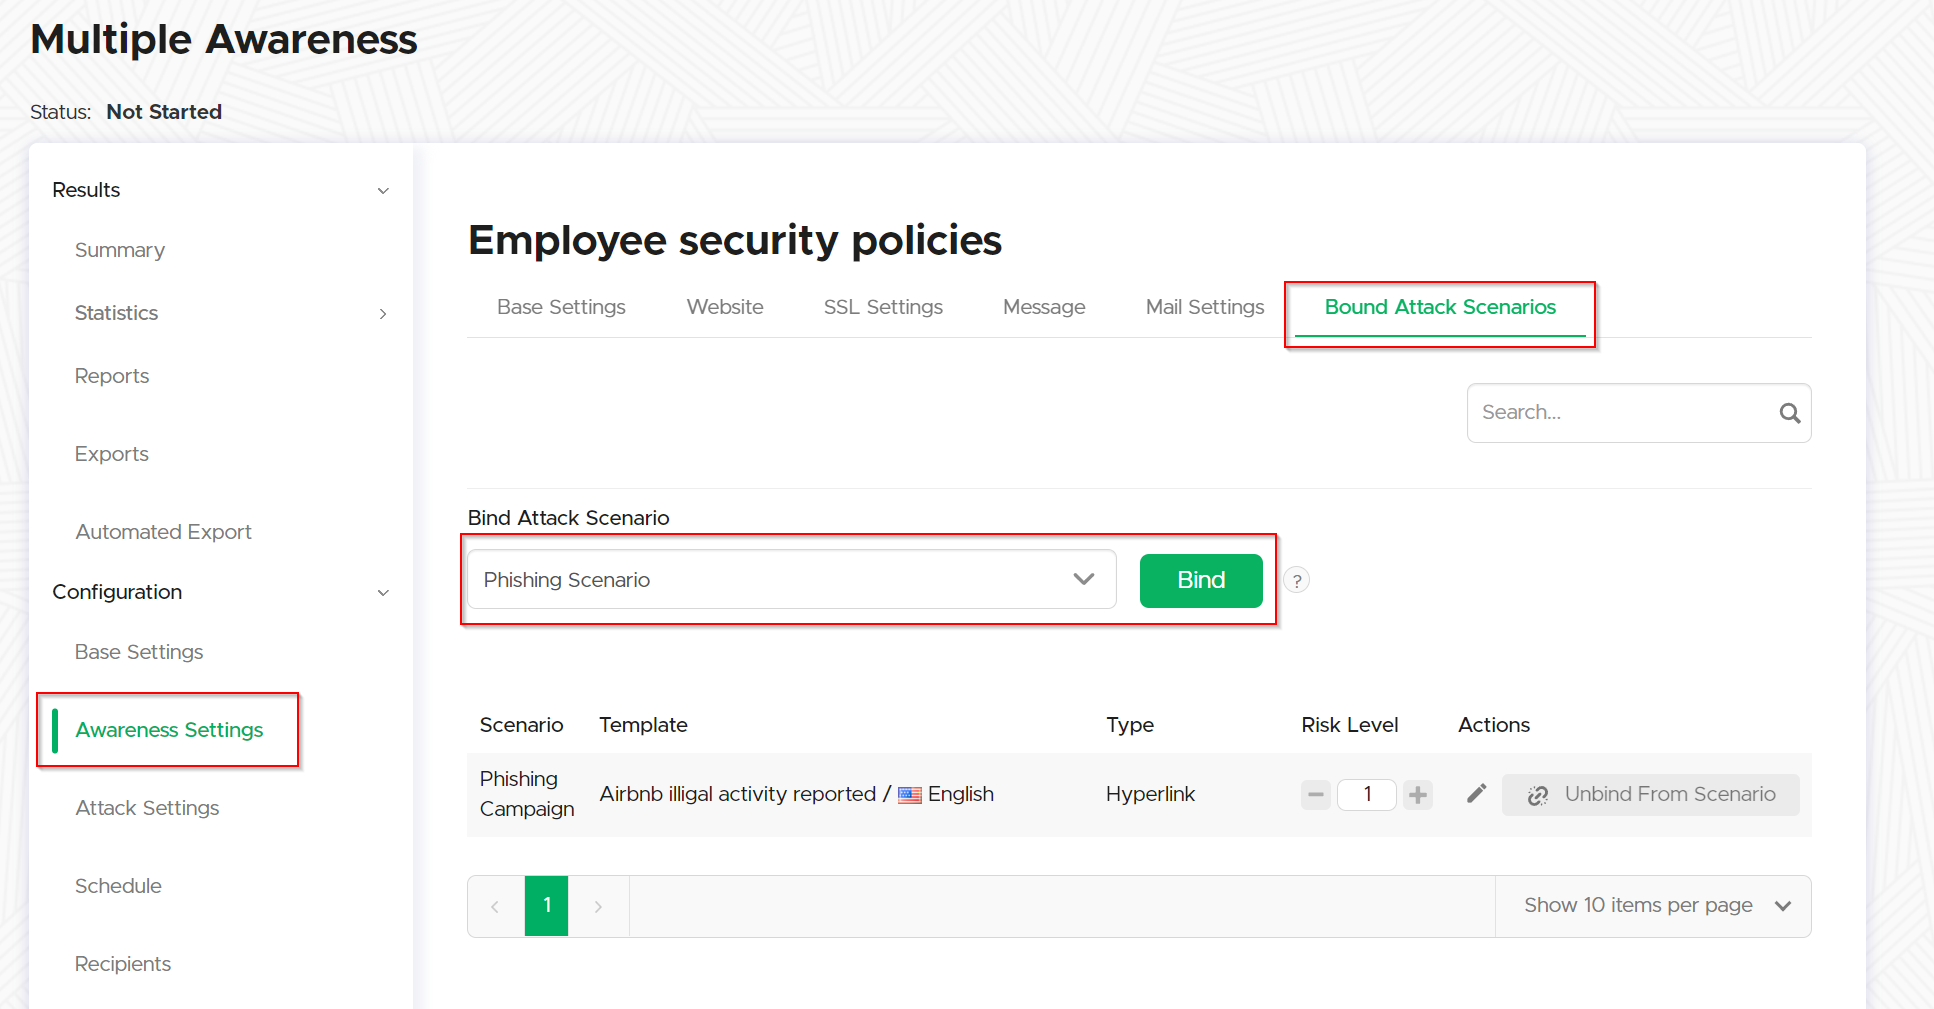
Task: Open the SSL Settings tab
Action: click(883, 307)
